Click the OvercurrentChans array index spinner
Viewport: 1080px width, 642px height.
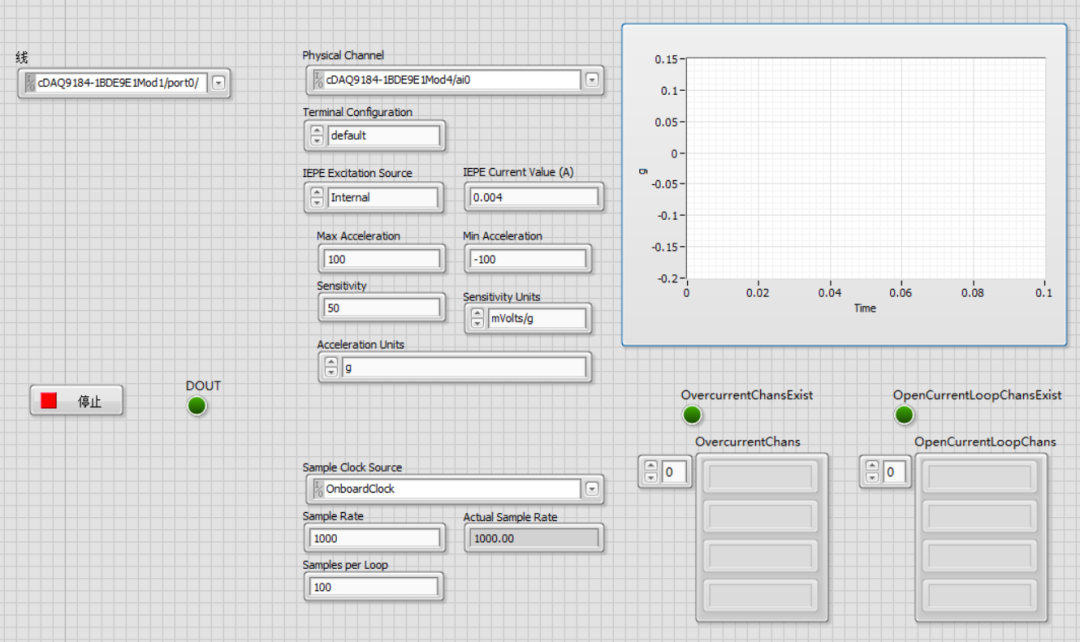(x=651, y=471)
